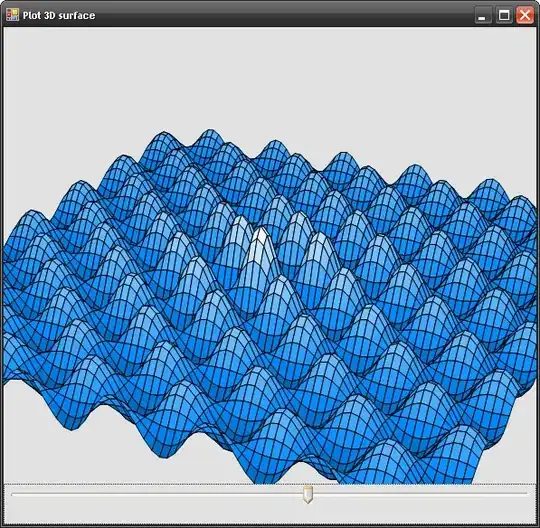540x528 pixels.
Task: Maximize the Plot 3D surface window
Action: 504,15
